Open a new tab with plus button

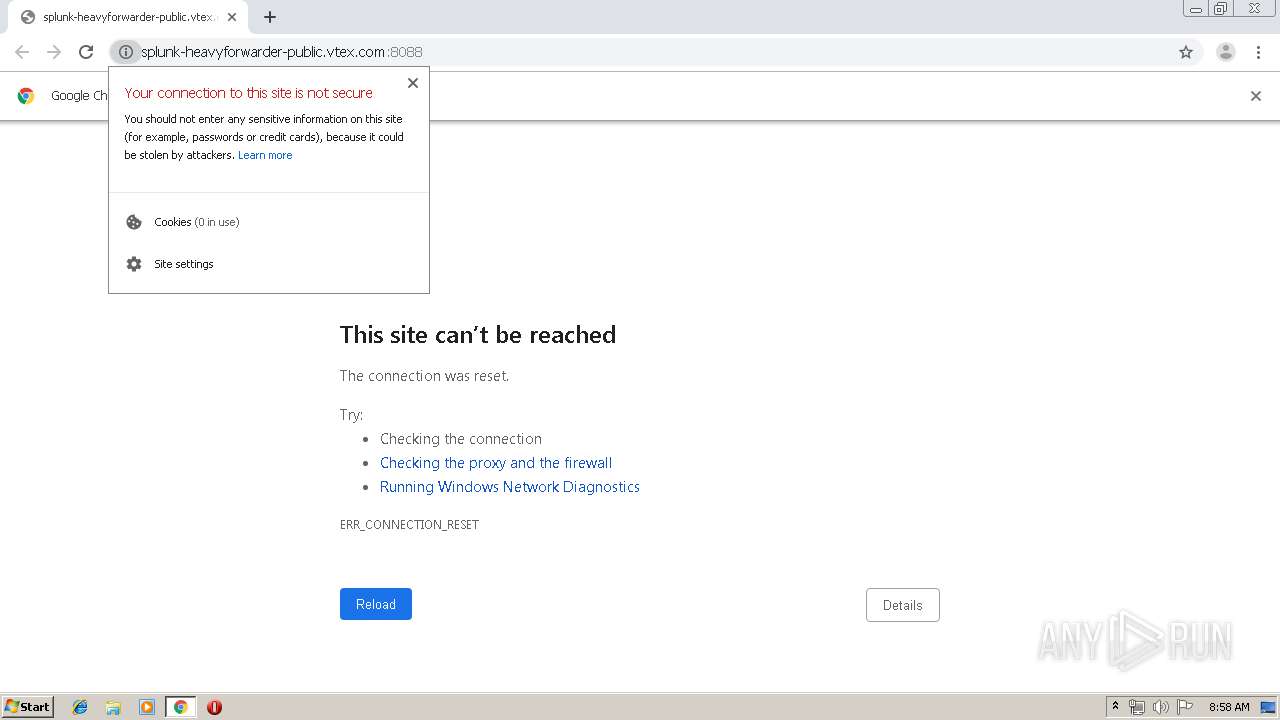tap(270, 17)
